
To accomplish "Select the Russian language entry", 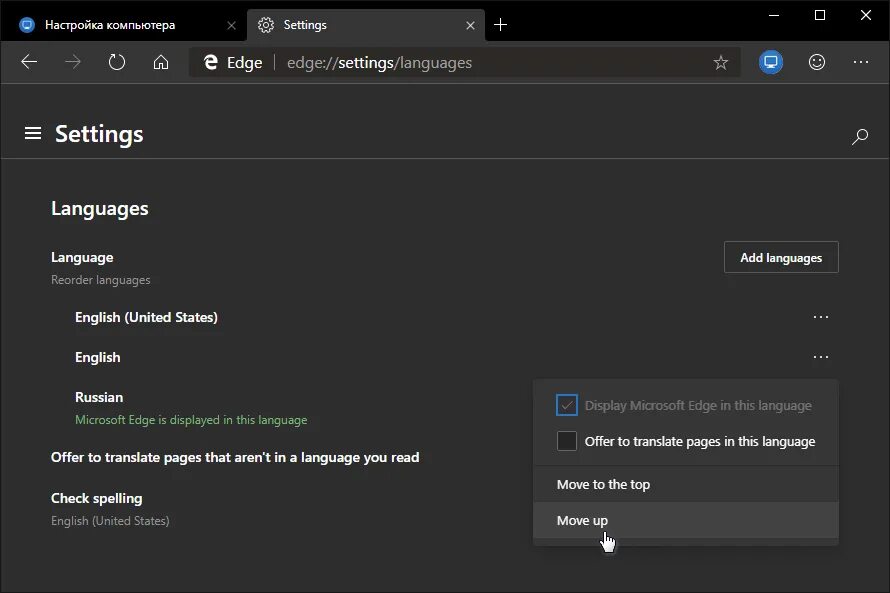I will coord(99,397).
